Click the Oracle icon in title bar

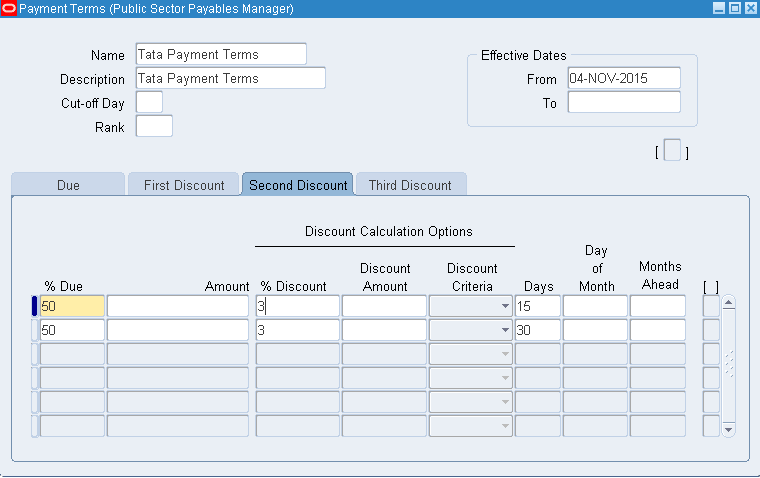tap(9, 8)
